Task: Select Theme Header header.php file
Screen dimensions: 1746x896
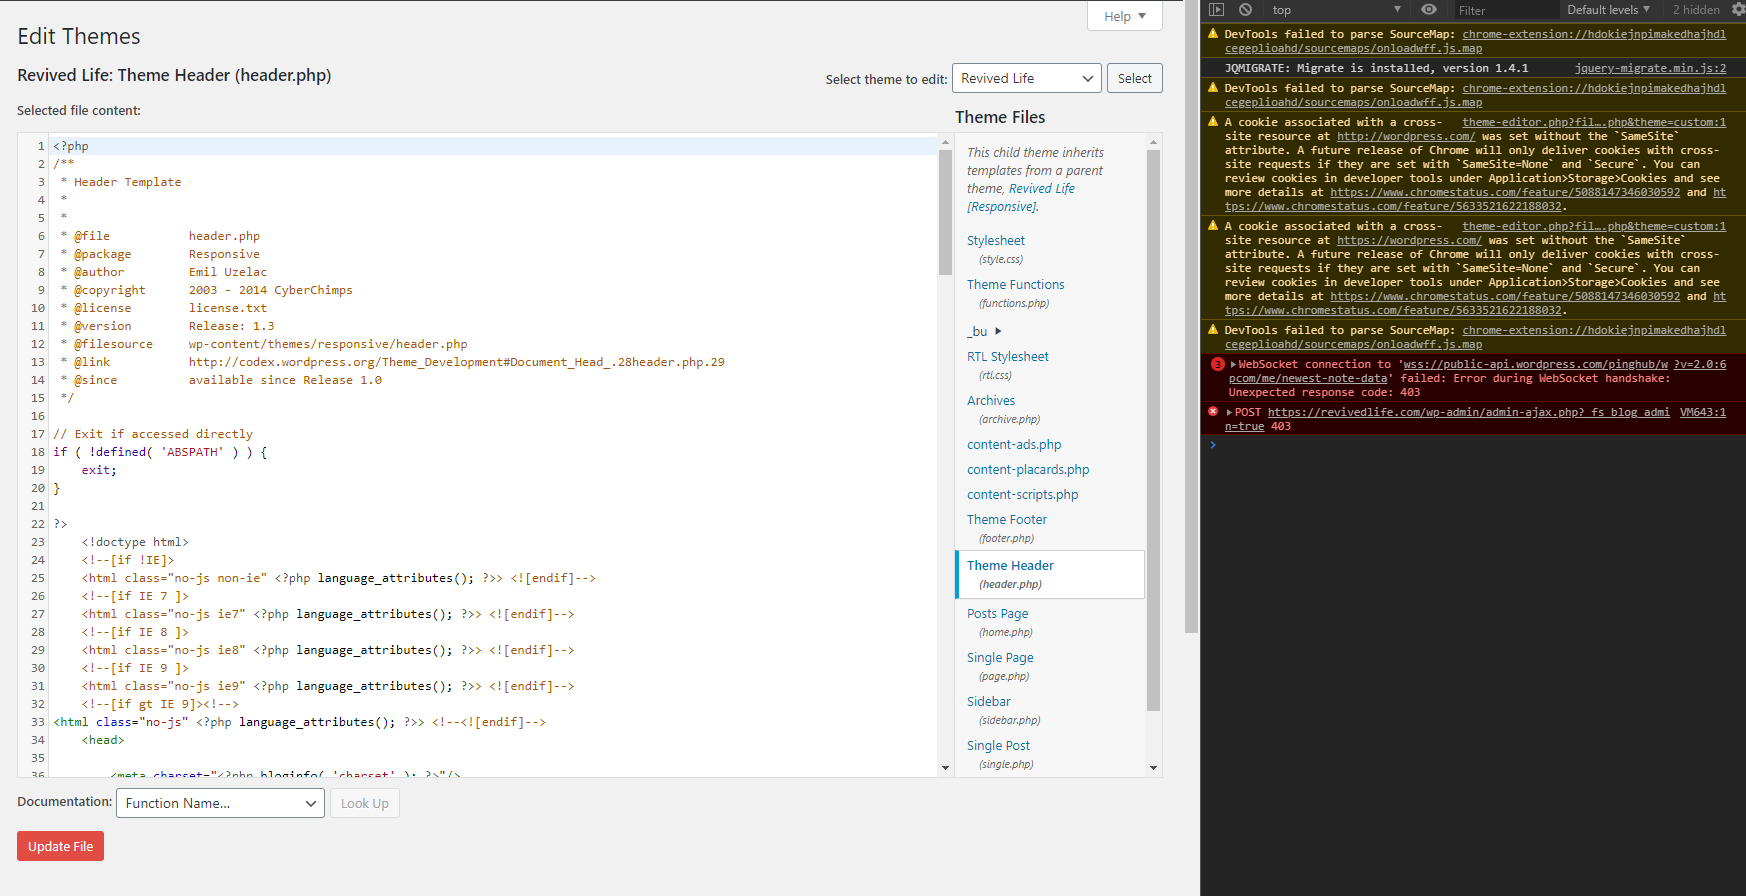Action: (x=1050, y=574)
